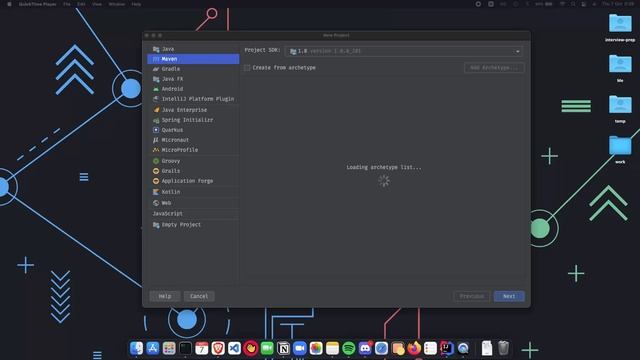Open IntelliJ IDEA dock icon
This screenshot has height=360, width=640.
[x=447, y=348]
